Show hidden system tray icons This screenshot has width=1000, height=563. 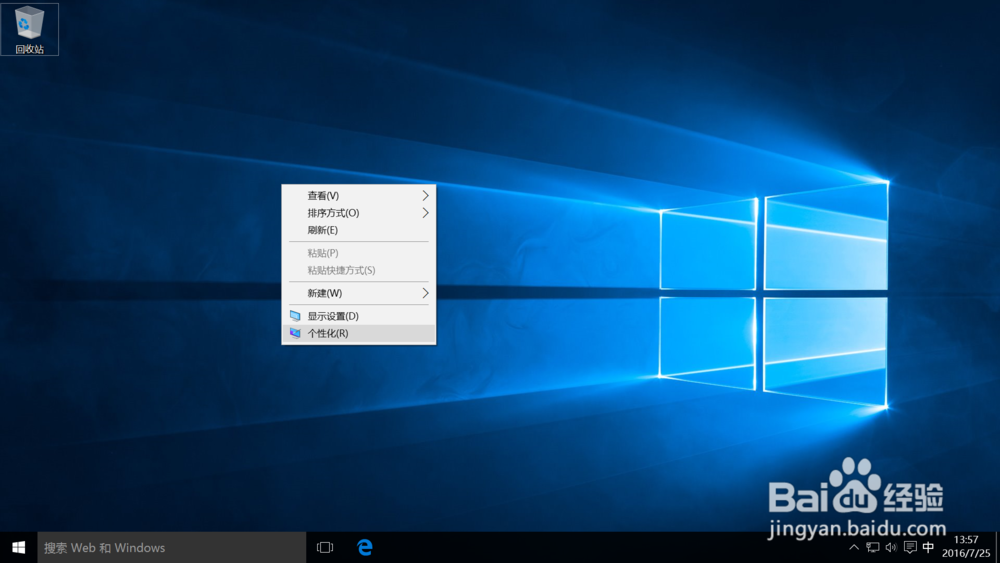point(854,547)
